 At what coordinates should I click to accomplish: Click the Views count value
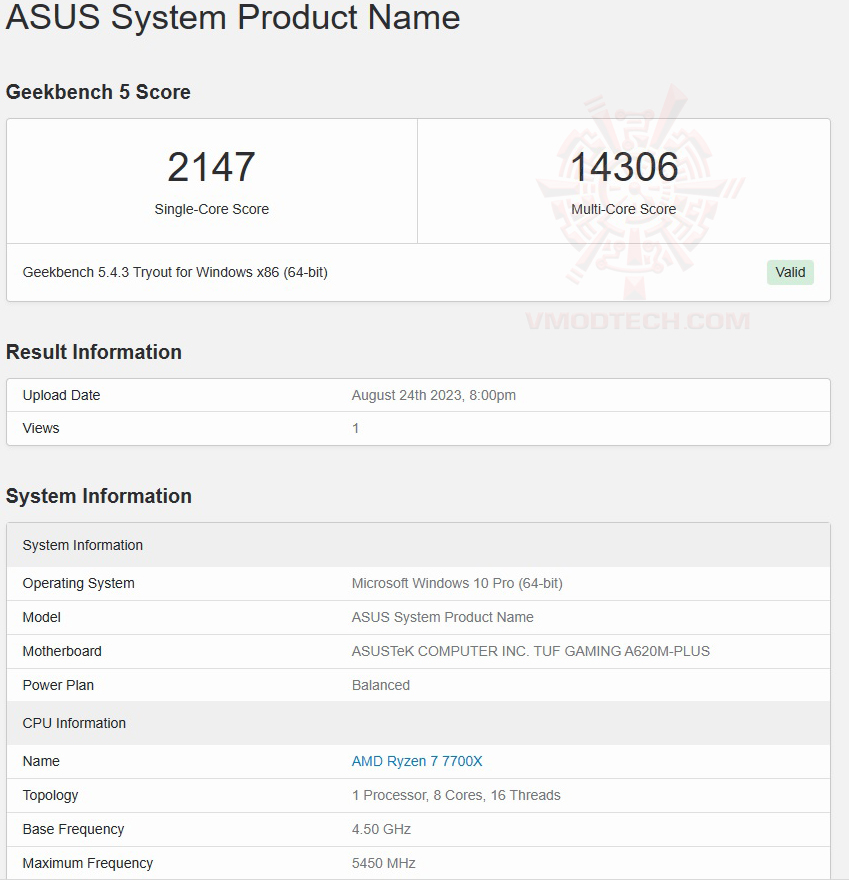(x=357, y=428)
